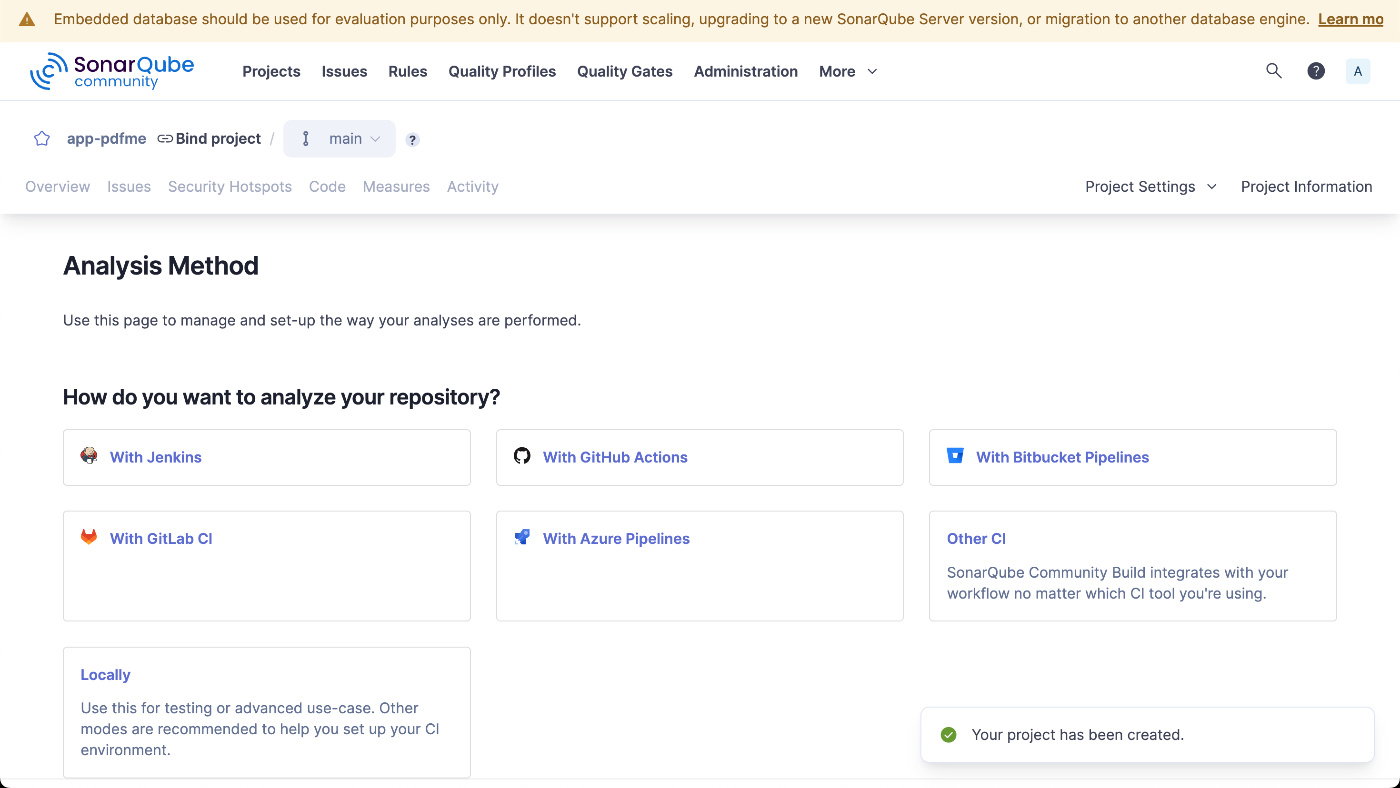Image resolution: width=1400 pixels, height=788 pixels.
Task: Open the search magnifier icon
Action: tap(1274, 71)
